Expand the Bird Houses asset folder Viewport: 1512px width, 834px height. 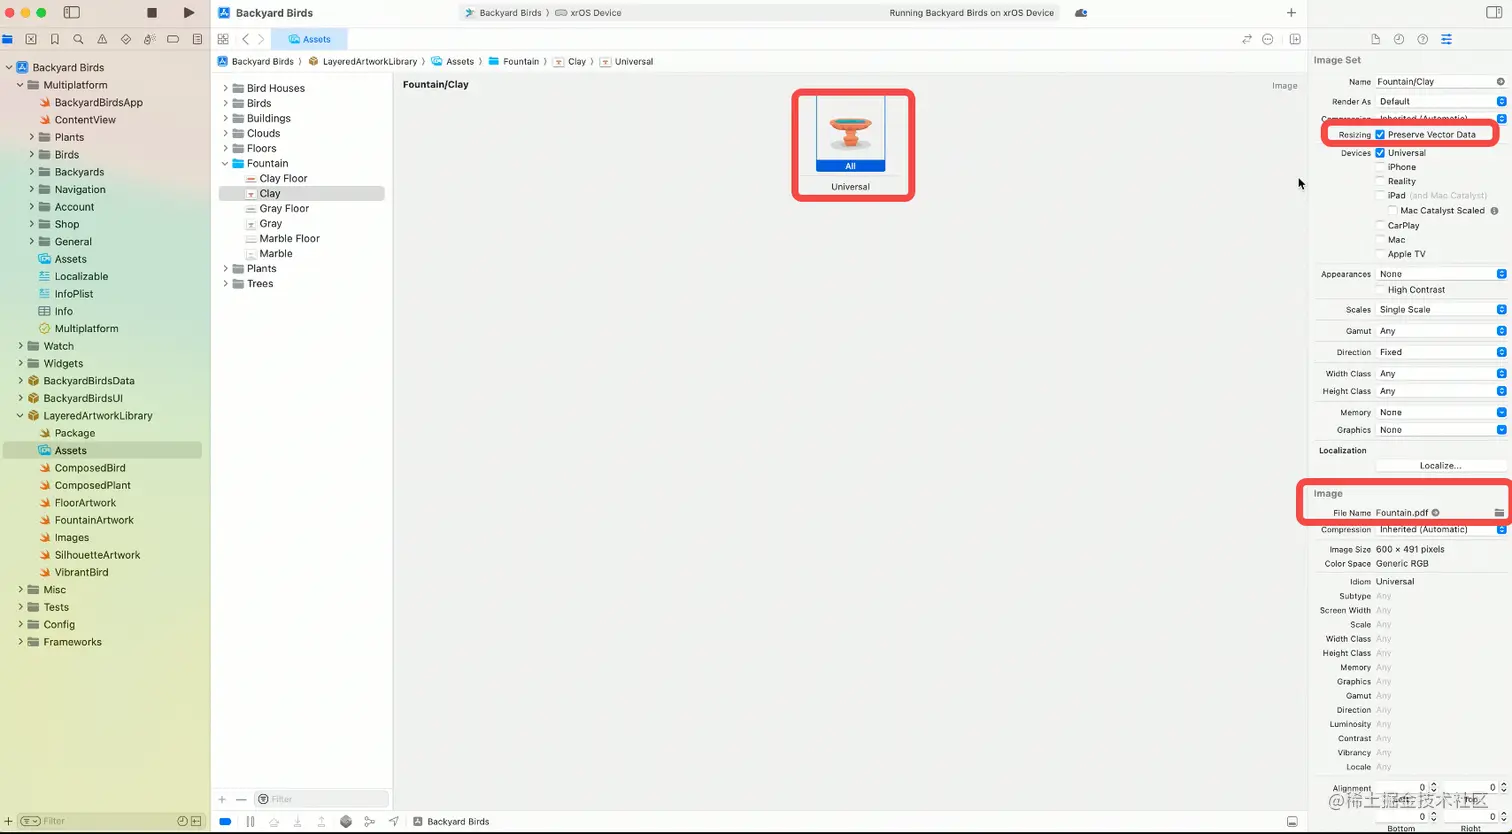point(226,88)
